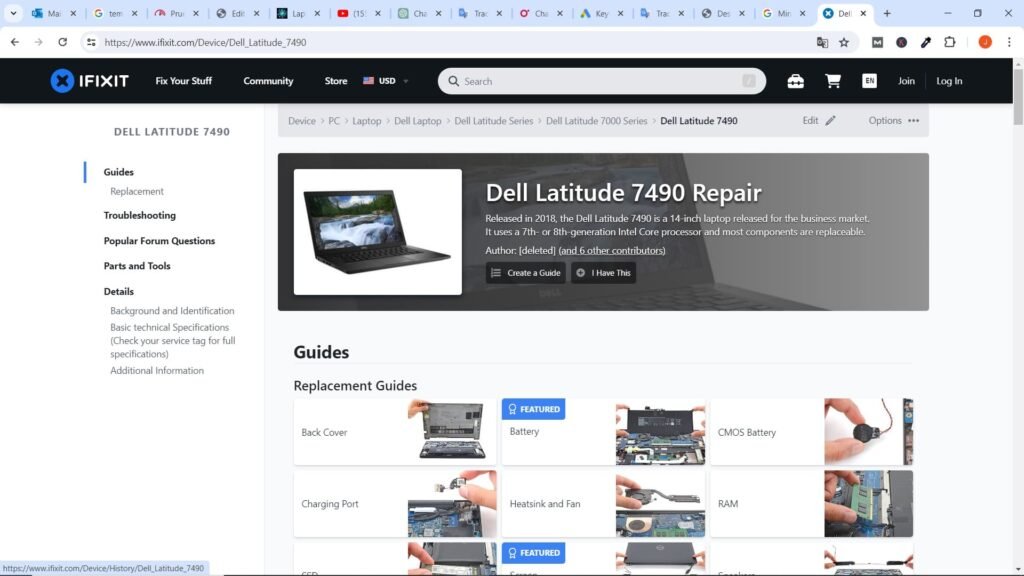This screenshot has width=1024, height=576.
Task: Open the Battery replacement guide thumbnail
Action: pyautogui.click(x=660, y=433)
